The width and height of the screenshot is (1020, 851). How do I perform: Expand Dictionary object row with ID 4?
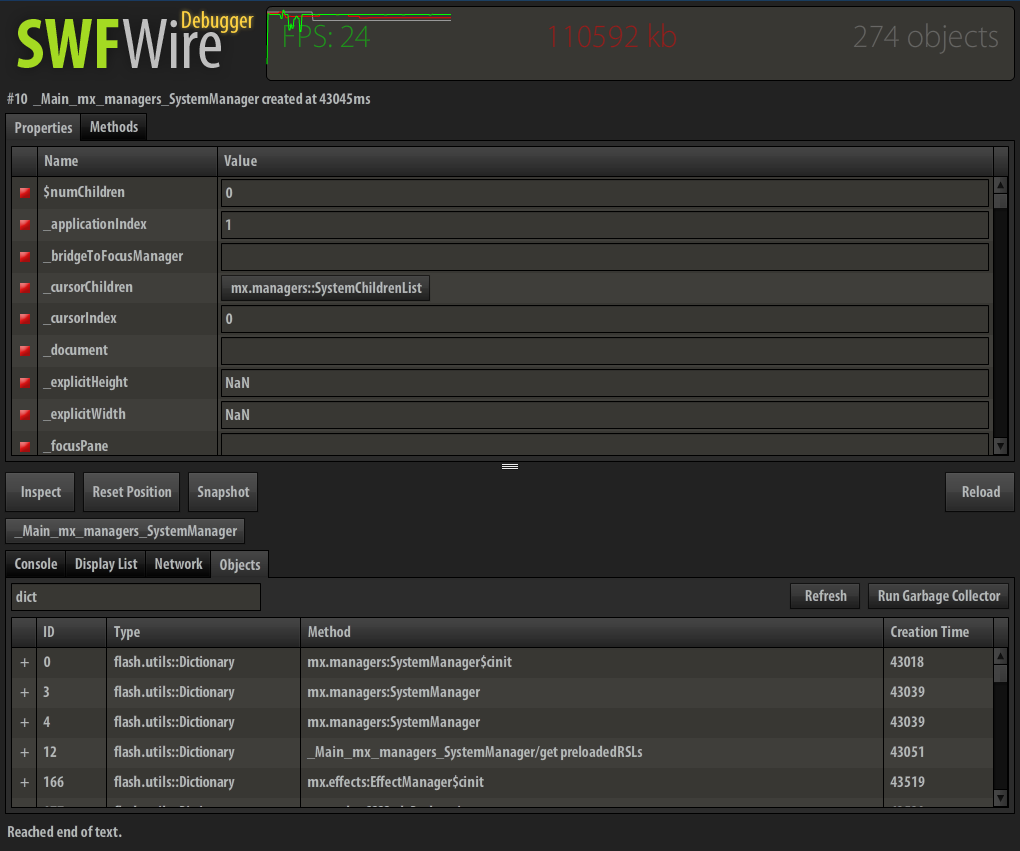tap(25, 722)
